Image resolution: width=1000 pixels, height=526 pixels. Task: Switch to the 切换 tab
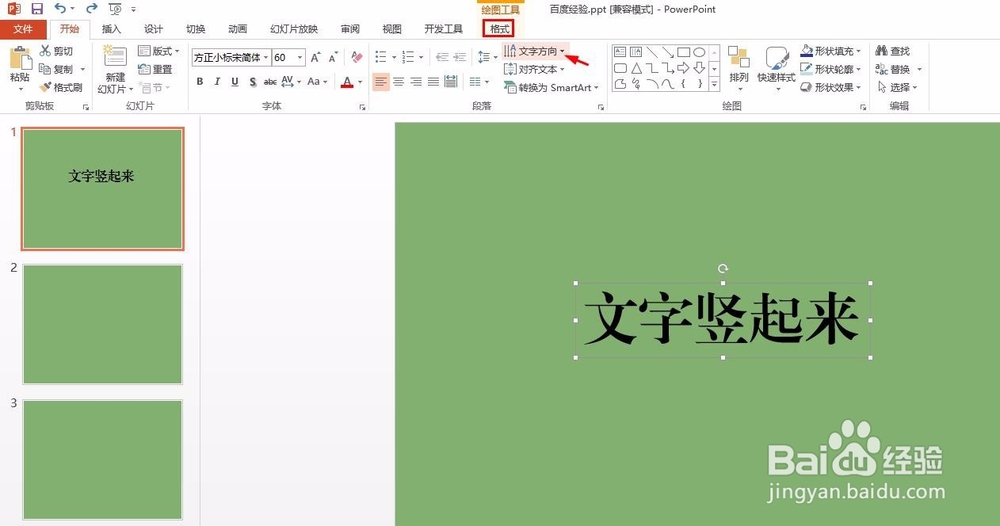coord(195,29)
